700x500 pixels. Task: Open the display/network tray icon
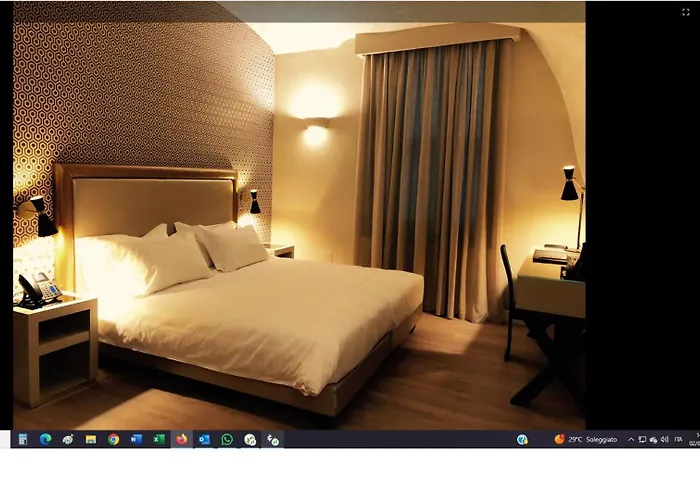(x=642, y=440)
